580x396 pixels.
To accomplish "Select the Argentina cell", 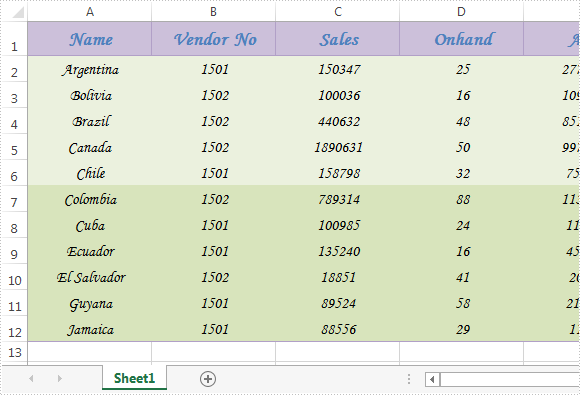I will (90, 69).
